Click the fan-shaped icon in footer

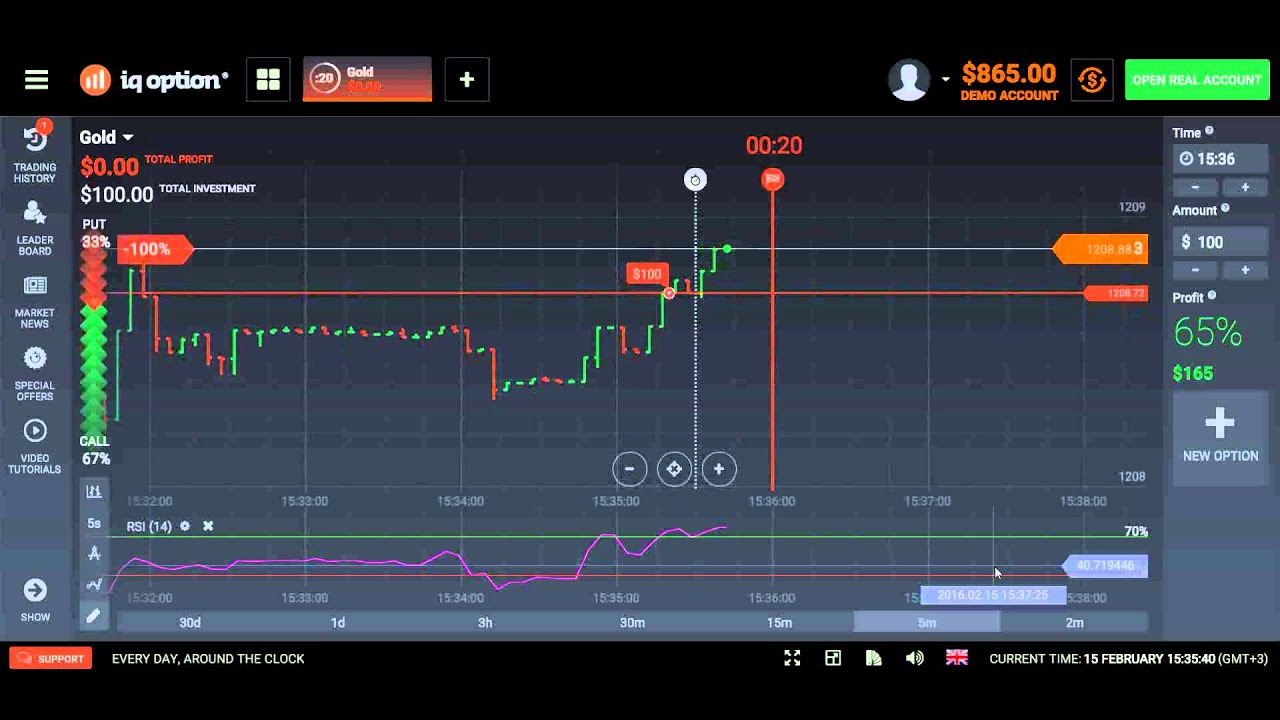[874, 658]
